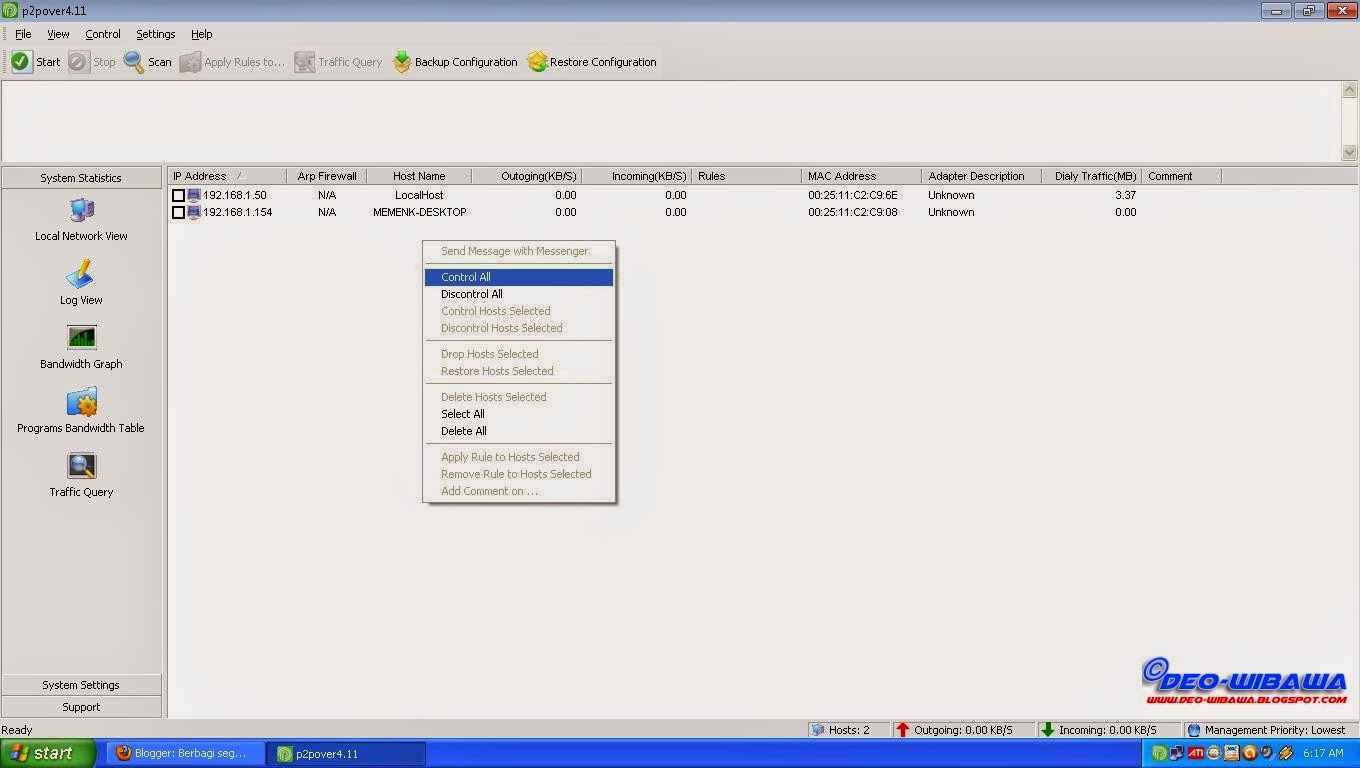Click the 3.37 daily traffic value

click(x=1126, y=195)
